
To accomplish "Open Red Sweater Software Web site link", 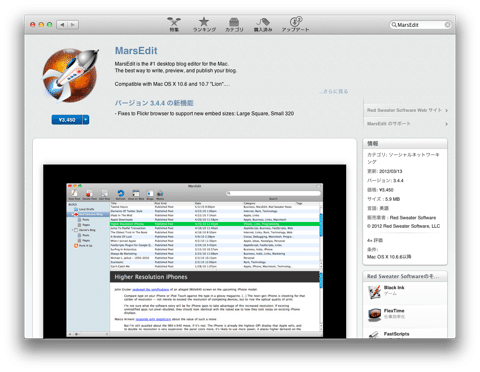I will pos(404,110).
